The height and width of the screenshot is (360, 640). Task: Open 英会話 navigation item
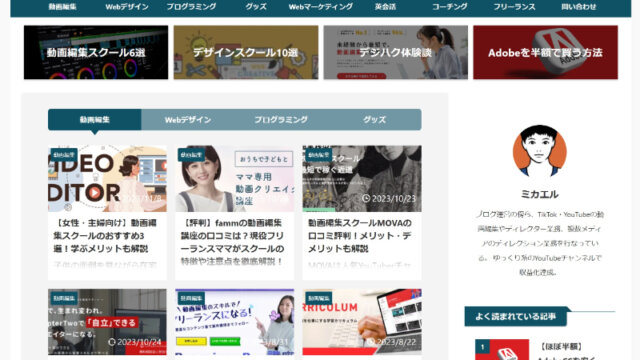385,7
